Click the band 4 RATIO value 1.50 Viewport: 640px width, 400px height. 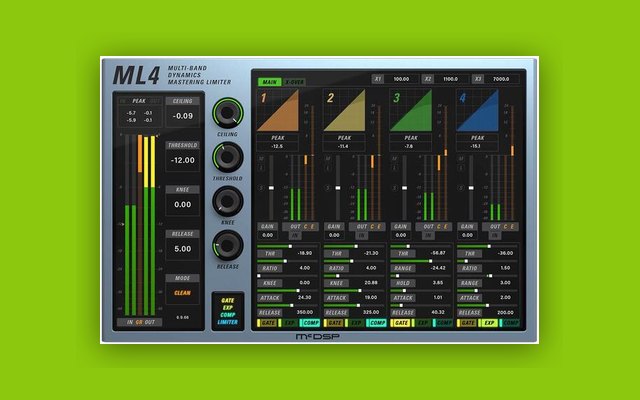(505, 268)
